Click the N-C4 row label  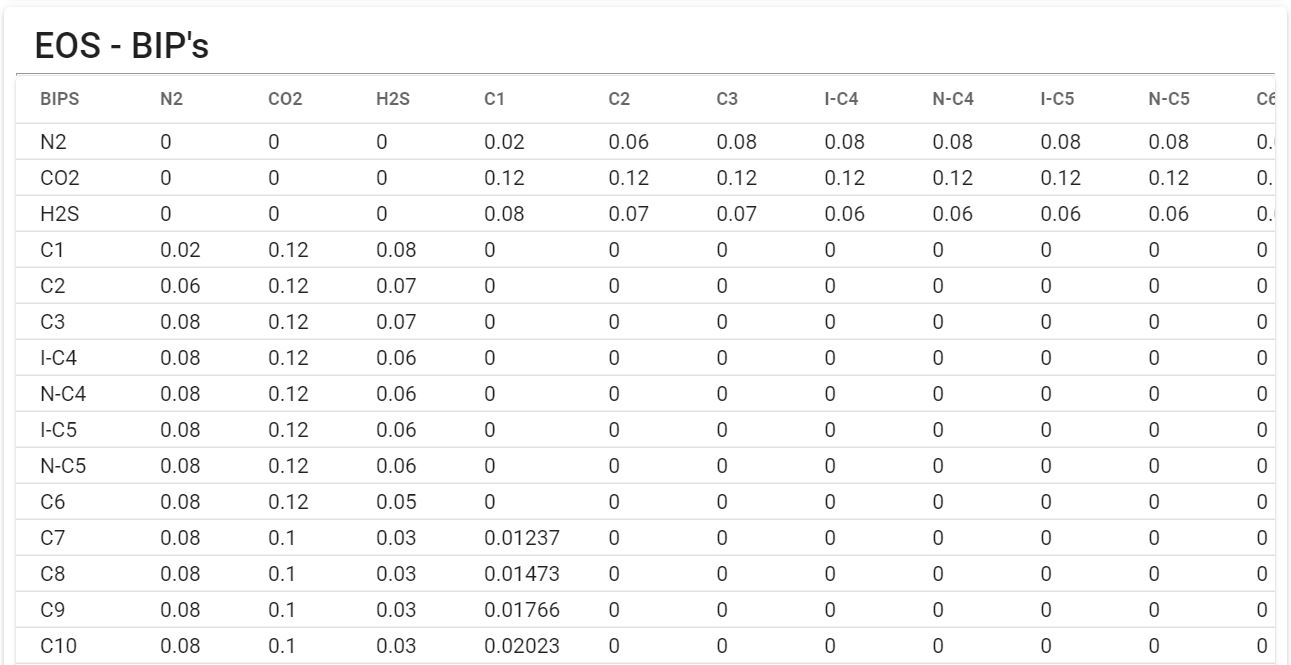pyautogui.click(x=63, y=394)
